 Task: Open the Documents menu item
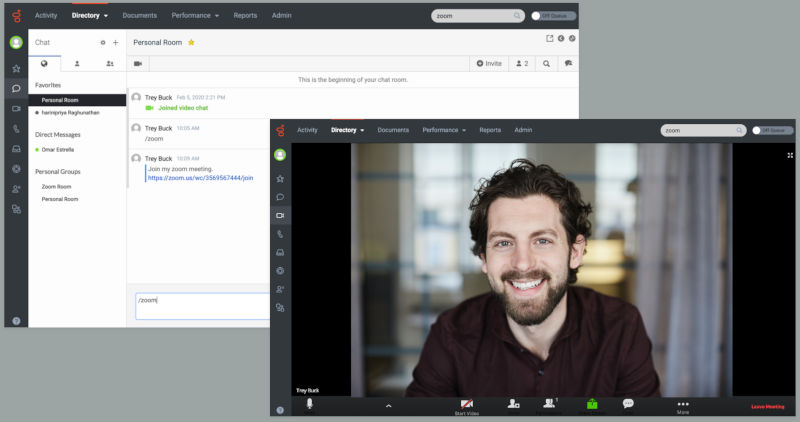click(x=139, y=16)
